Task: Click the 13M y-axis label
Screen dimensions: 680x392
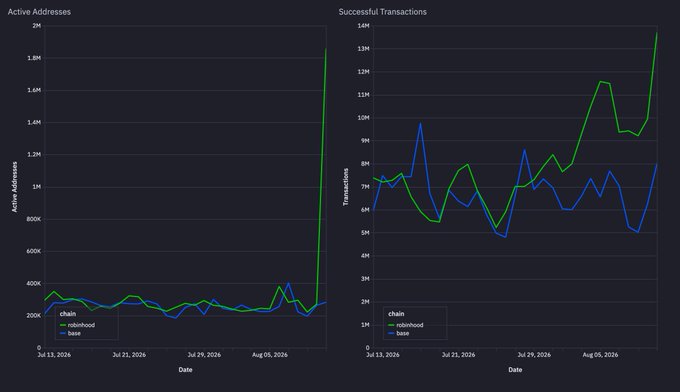Action: (363, 49)
